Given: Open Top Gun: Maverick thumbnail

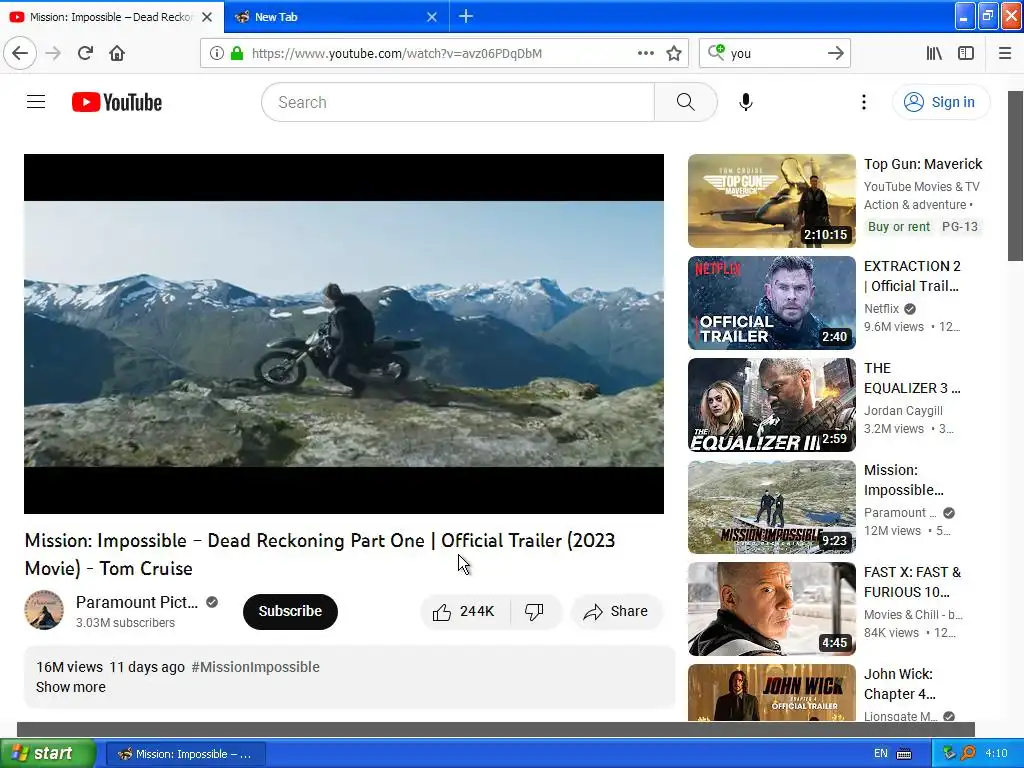Looking at the screenshot, I should pyautogui.click(x=771, y=200).
